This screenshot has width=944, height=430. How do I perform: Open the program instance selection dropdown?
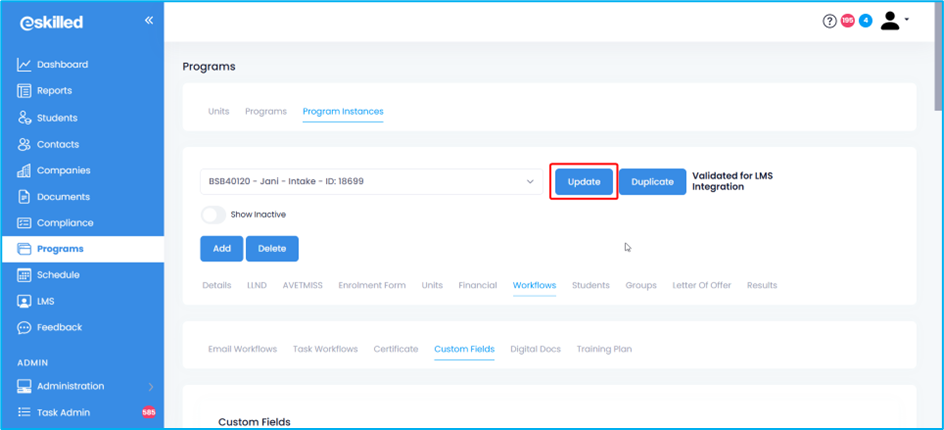tap(371, 182)
